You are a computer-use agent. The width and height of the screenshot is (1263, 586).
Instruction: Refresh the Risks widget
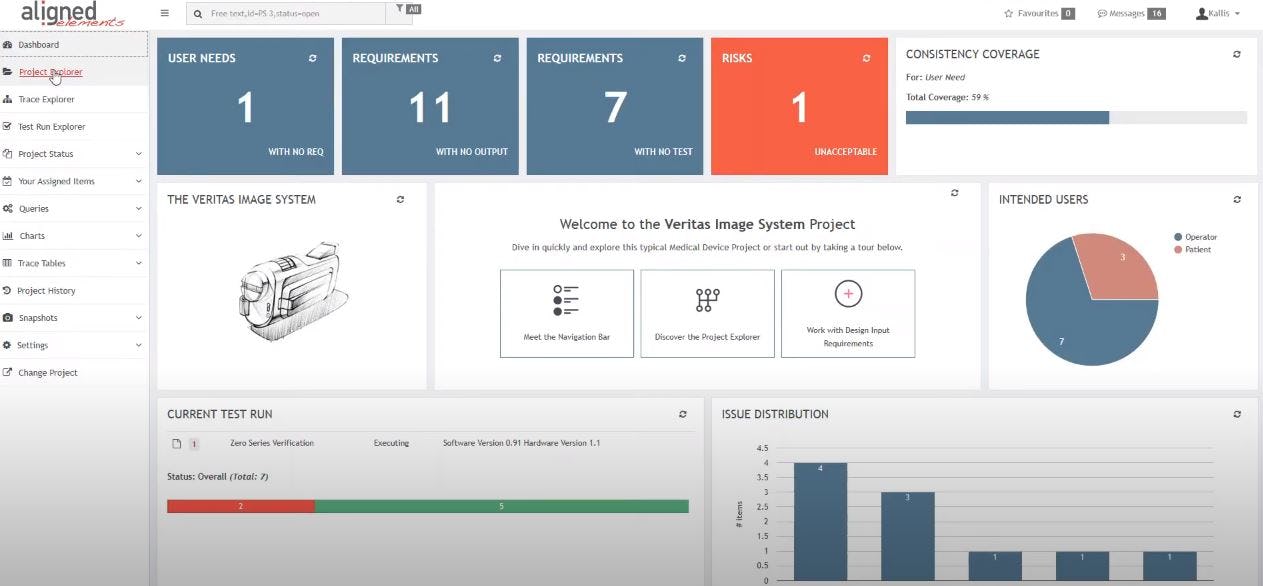pos(866,58)
